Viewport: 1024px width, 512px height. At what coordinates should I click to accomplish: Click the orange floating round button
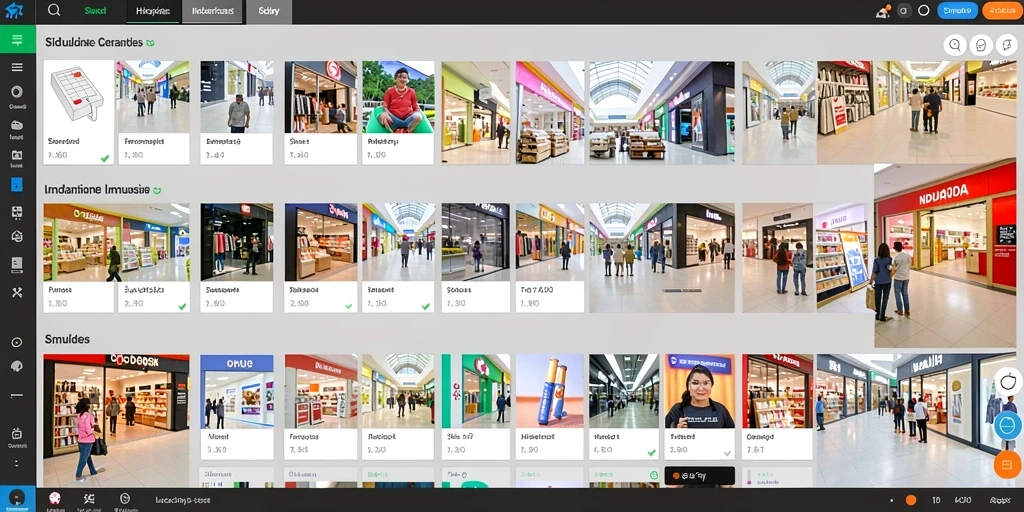tap(1007, 464)
